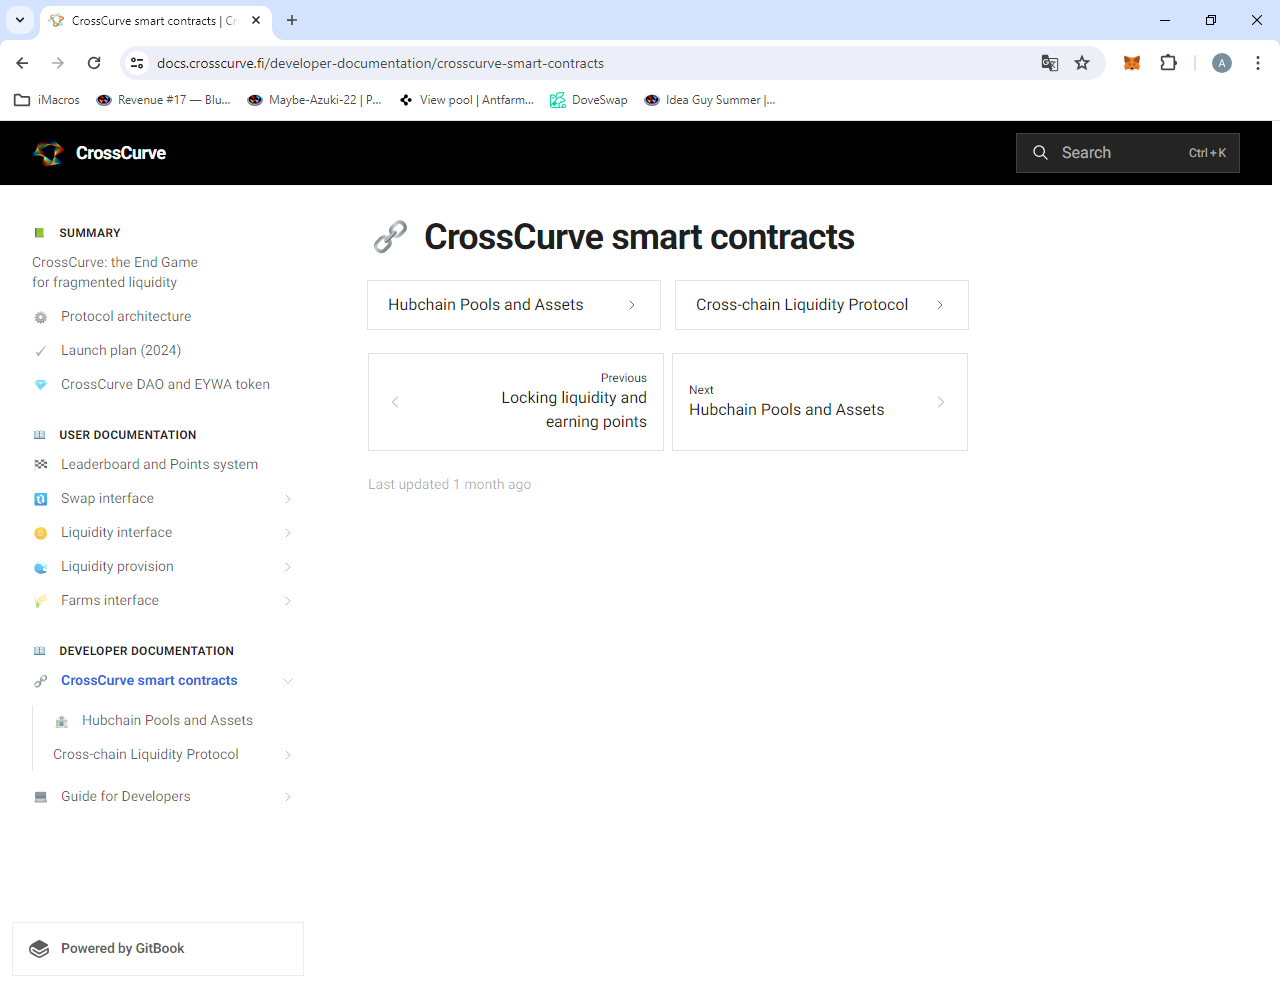Expand the Guide for Developers section
The image size is (1280, 984).
[x=288, y=797]
